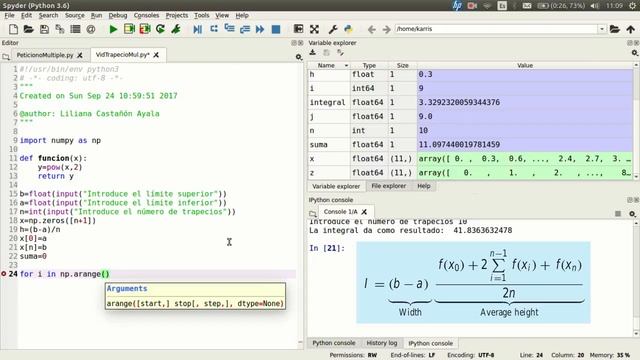Viewport: 640px width, 360px height.
Task: Click the @ symbol toolbar icon
Action: (91, 29)
